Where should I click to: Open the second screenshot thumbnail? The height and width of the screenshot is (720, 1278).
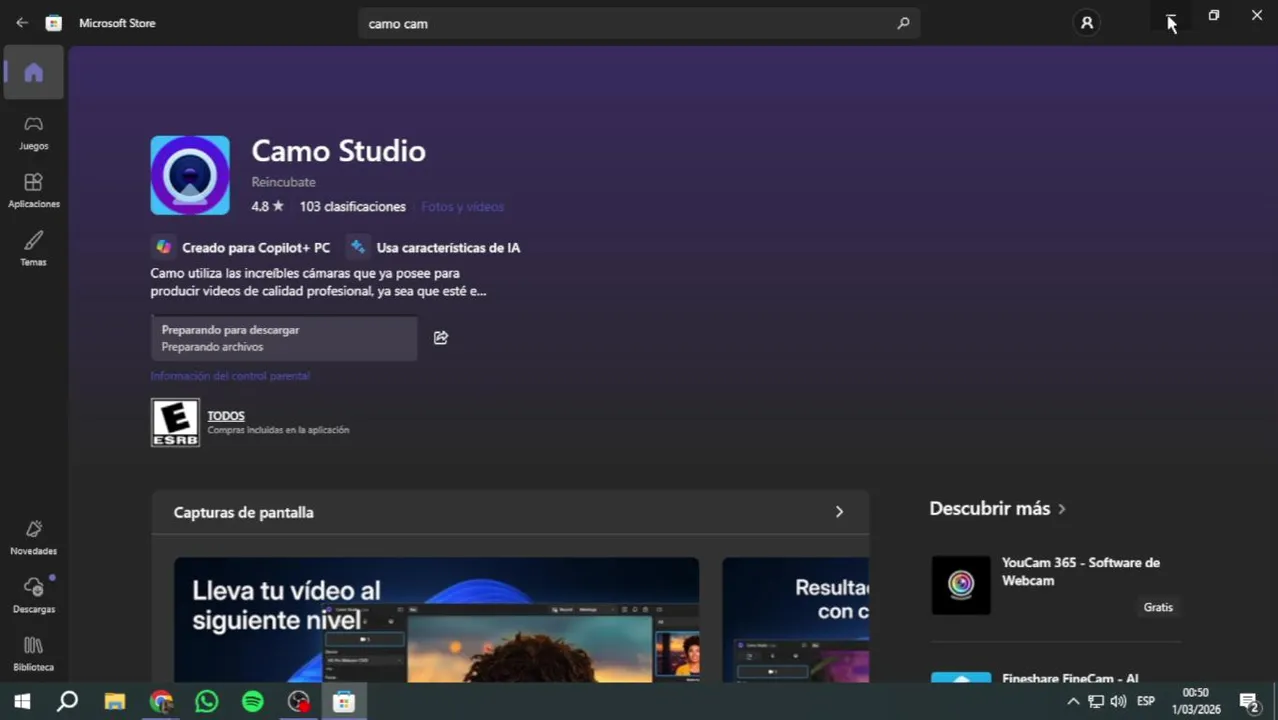pyautogui.click(x=795, y=620)
